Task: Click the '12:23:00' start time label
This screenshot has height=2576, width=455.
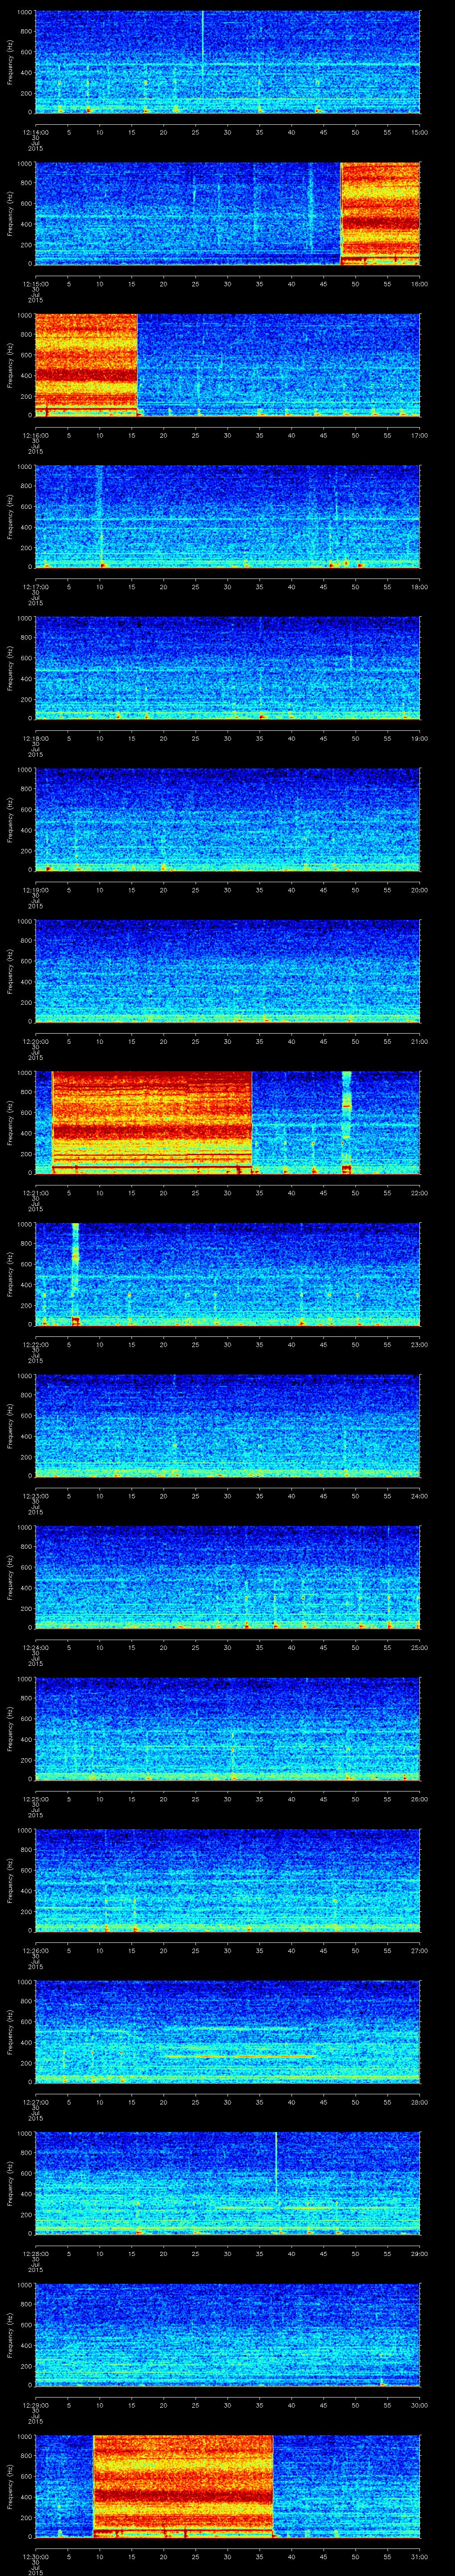Action: click(35, 1496)
